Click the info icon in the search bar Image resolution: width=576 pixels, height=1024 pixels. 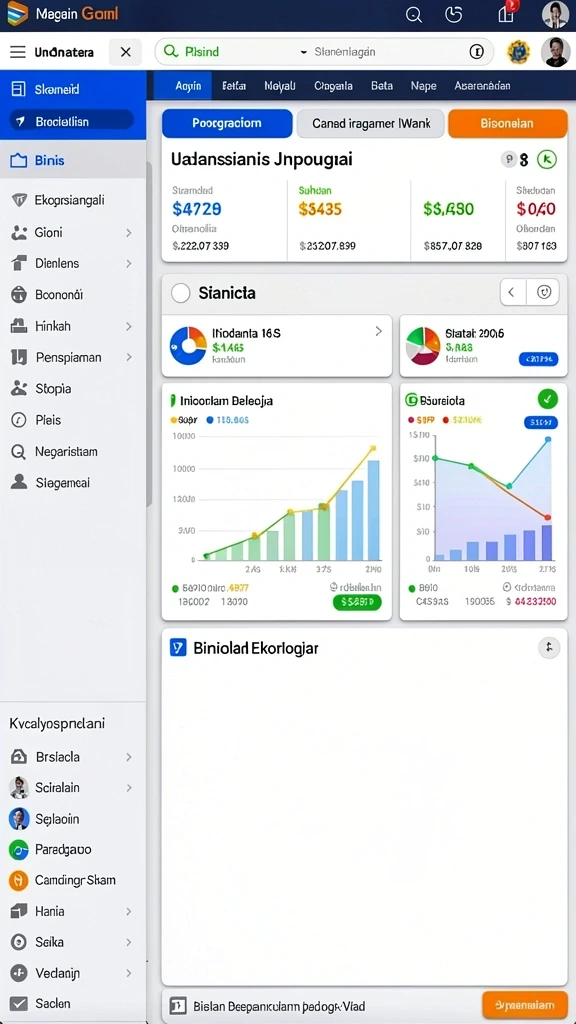(x=477, y=52)
